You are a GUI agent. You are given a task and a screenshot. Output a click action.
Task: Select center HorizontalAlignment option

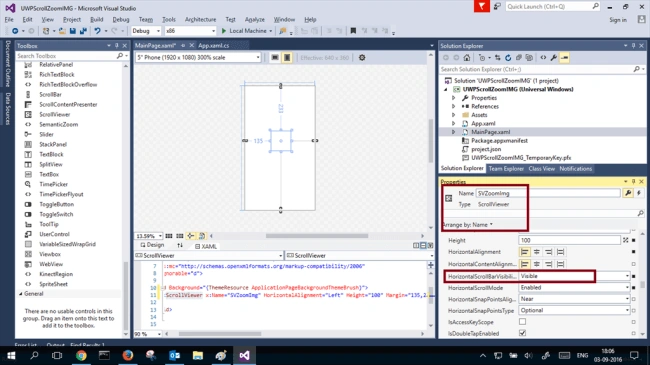pos(537,252)
